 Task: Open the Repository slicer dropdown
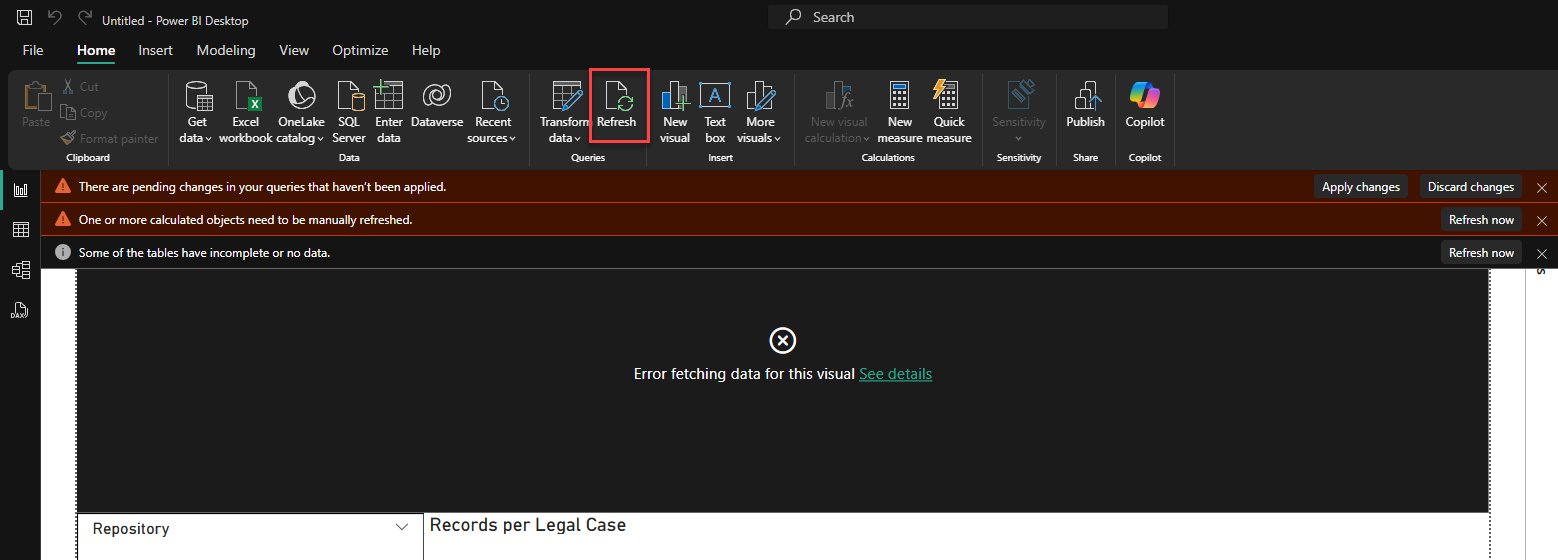point(402,527)
